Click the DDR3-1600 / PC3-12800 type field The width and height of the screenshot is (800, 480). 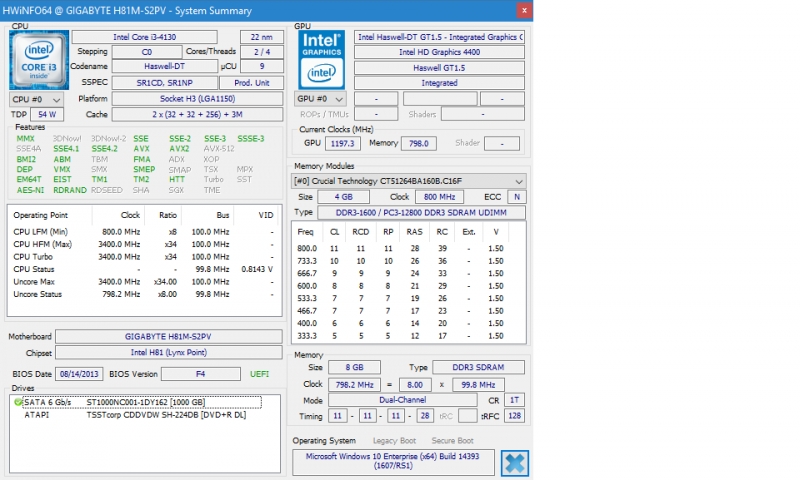tap(421, 213)
